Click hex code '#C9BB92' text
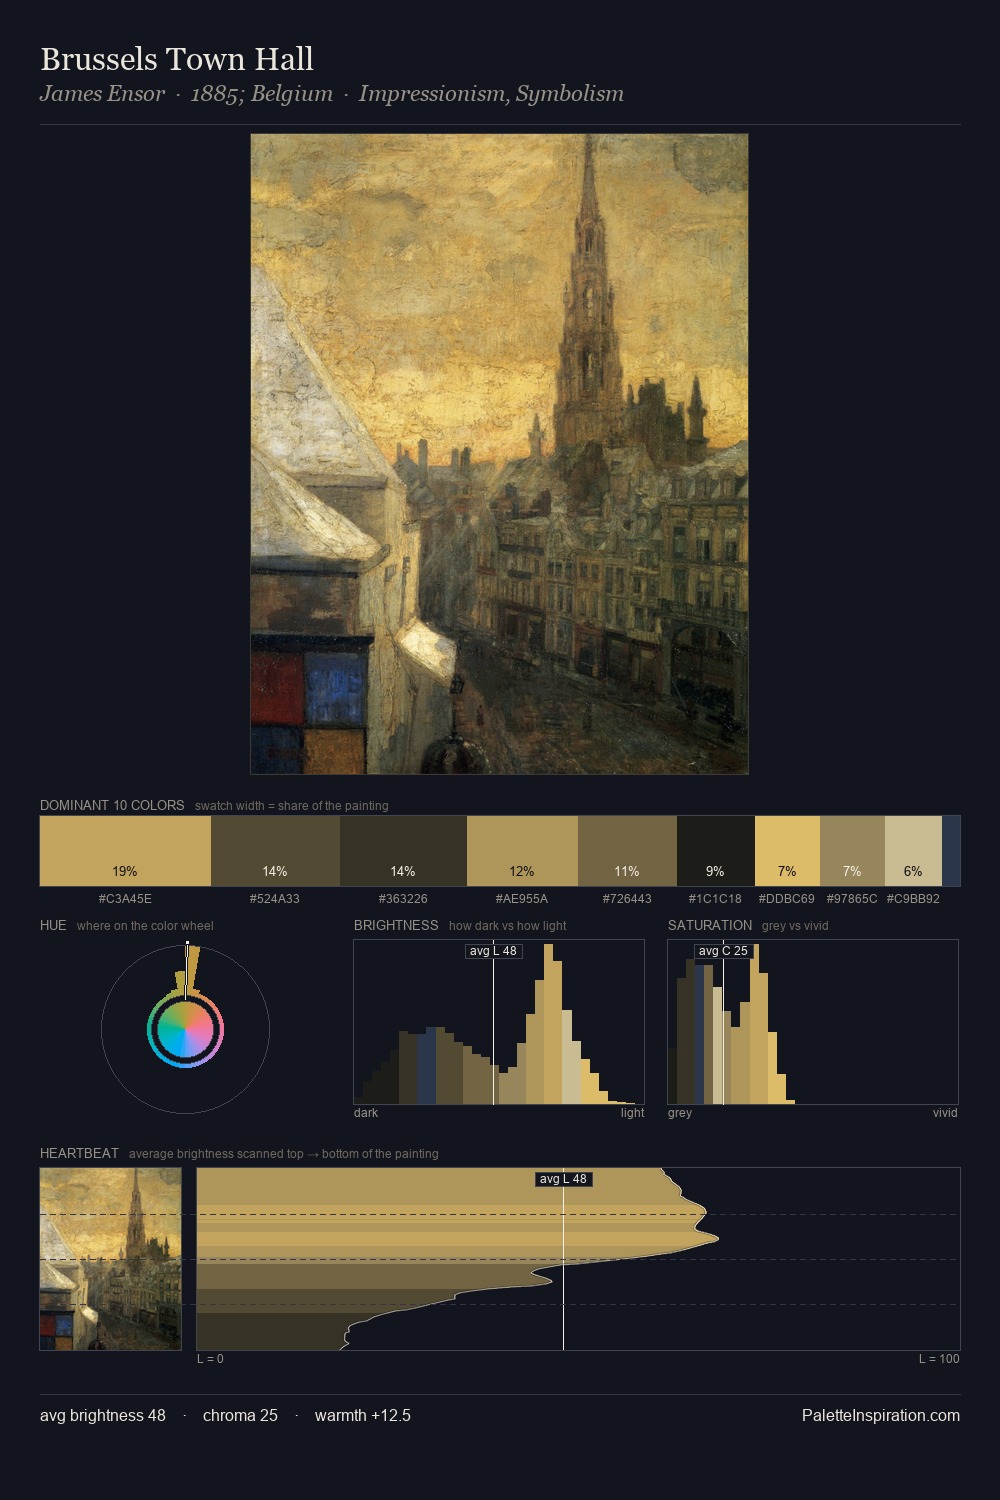 [913, 899]
